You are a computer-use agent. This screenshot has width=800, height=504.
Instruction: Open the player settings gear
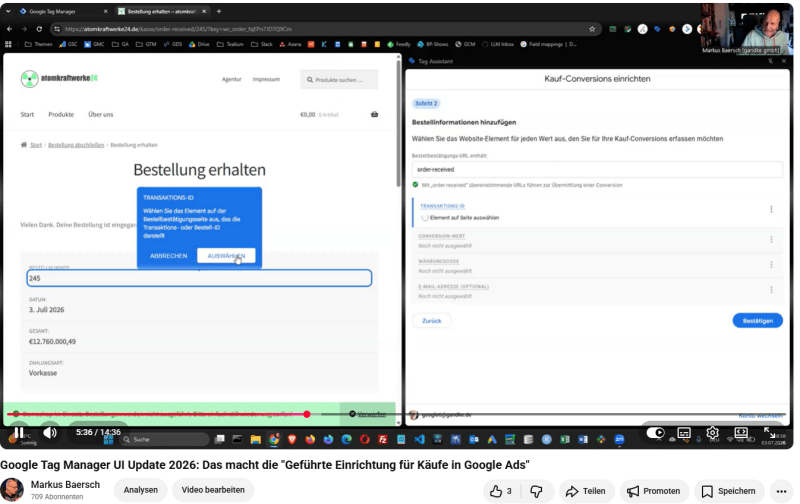[x=712, y=433]
